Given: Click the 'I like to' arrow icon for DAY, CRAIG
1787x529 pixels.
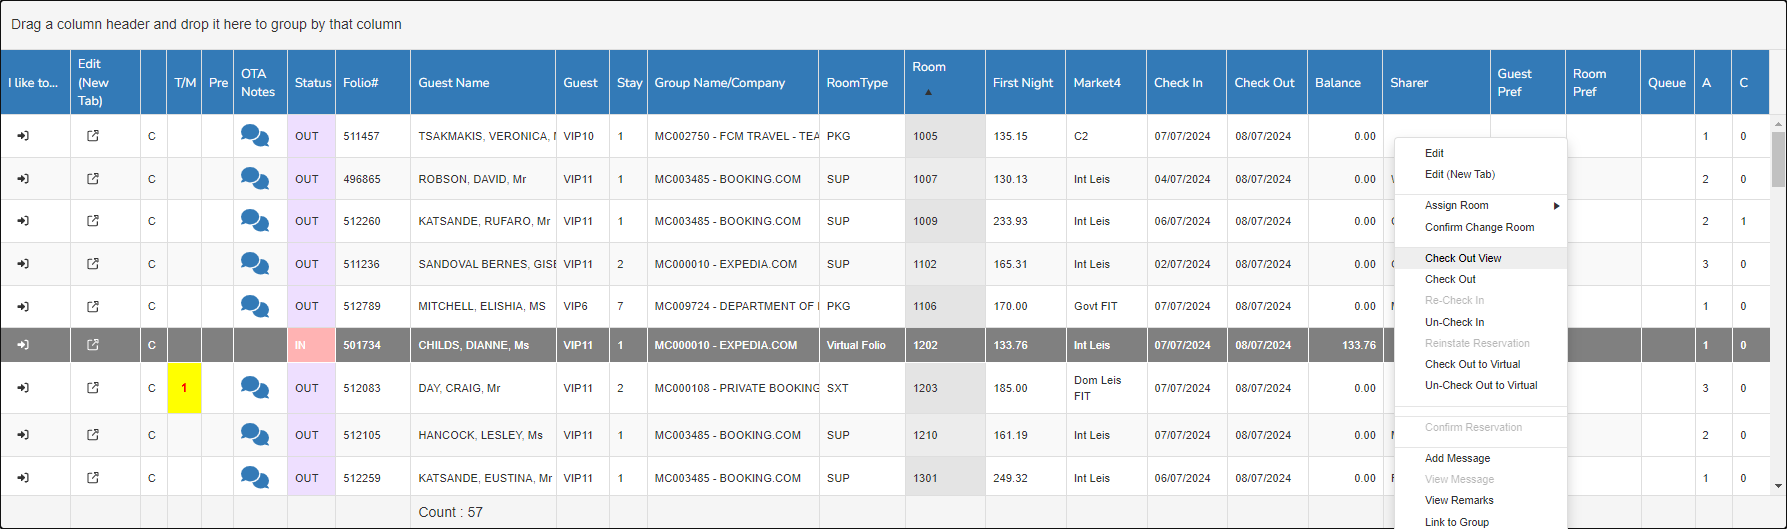Looking at the screenshot, I should [23, 388].
